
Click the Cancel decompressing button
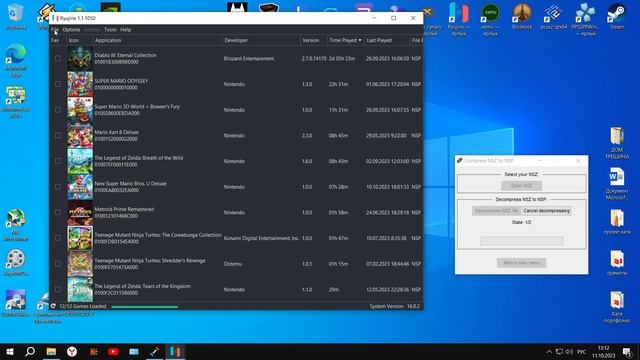[547, 211]
